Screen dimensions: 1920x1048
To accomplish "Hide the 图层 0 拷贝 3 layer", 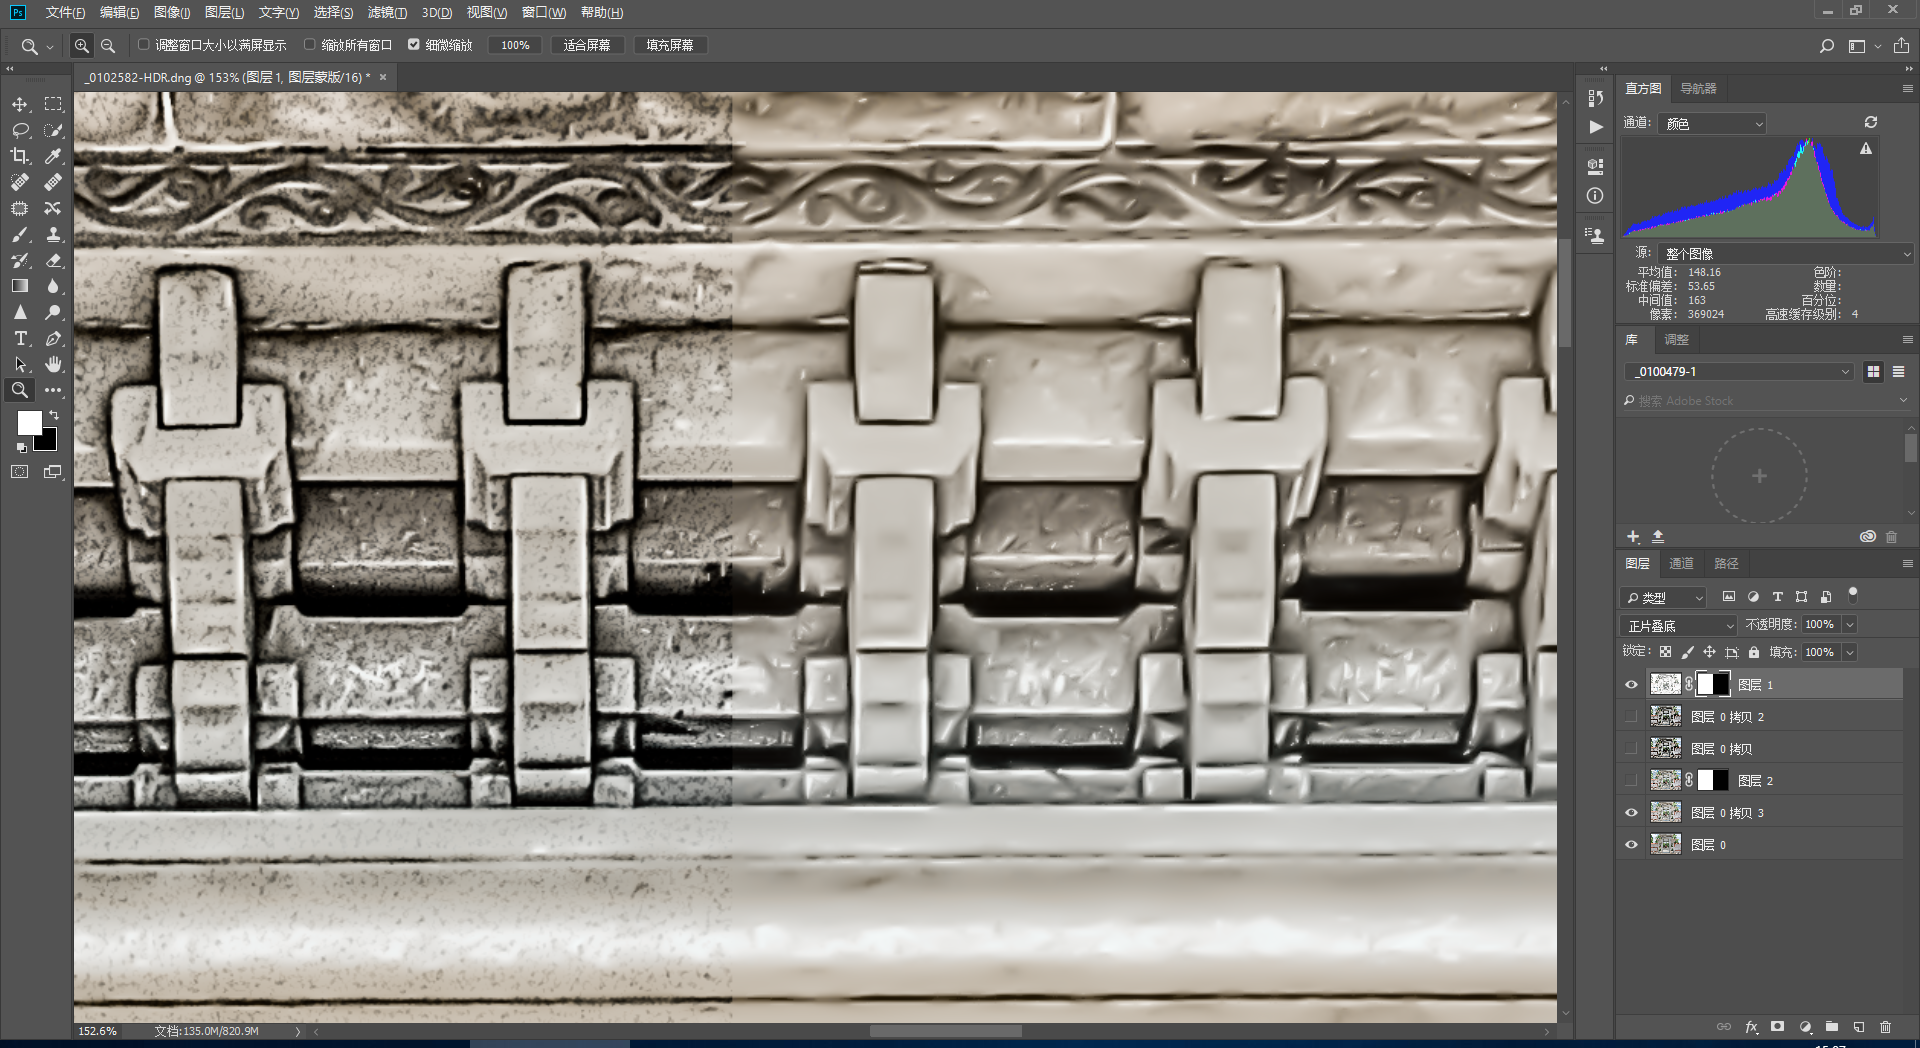I will [1631, 813].
